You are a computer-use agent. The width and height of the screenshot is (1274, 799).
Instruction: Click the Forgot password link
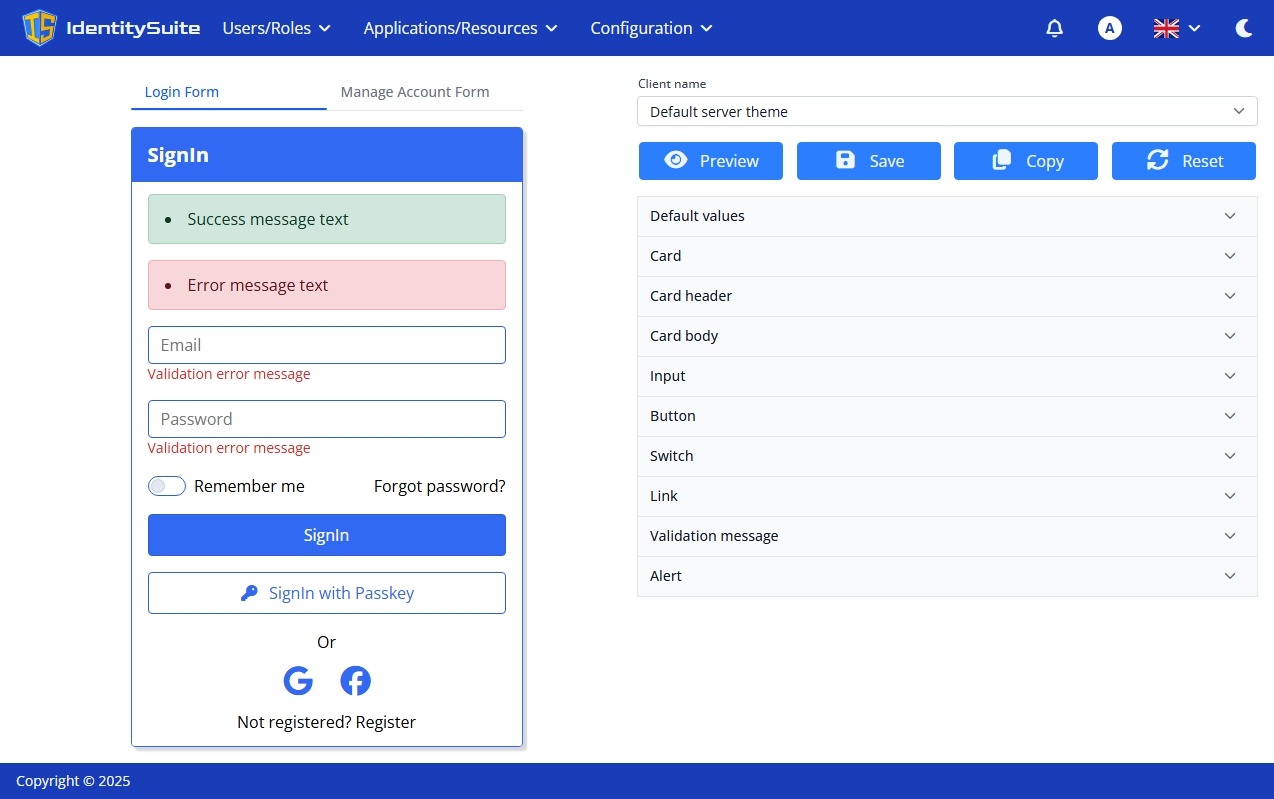(439, 486)
